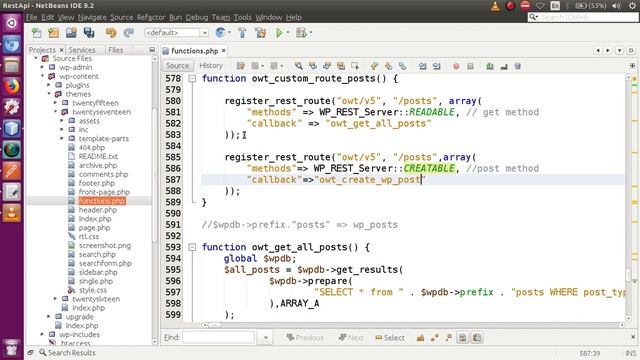Click the VLC icon in Ubuntu dock
640x360 pixels.
point(11,213)
